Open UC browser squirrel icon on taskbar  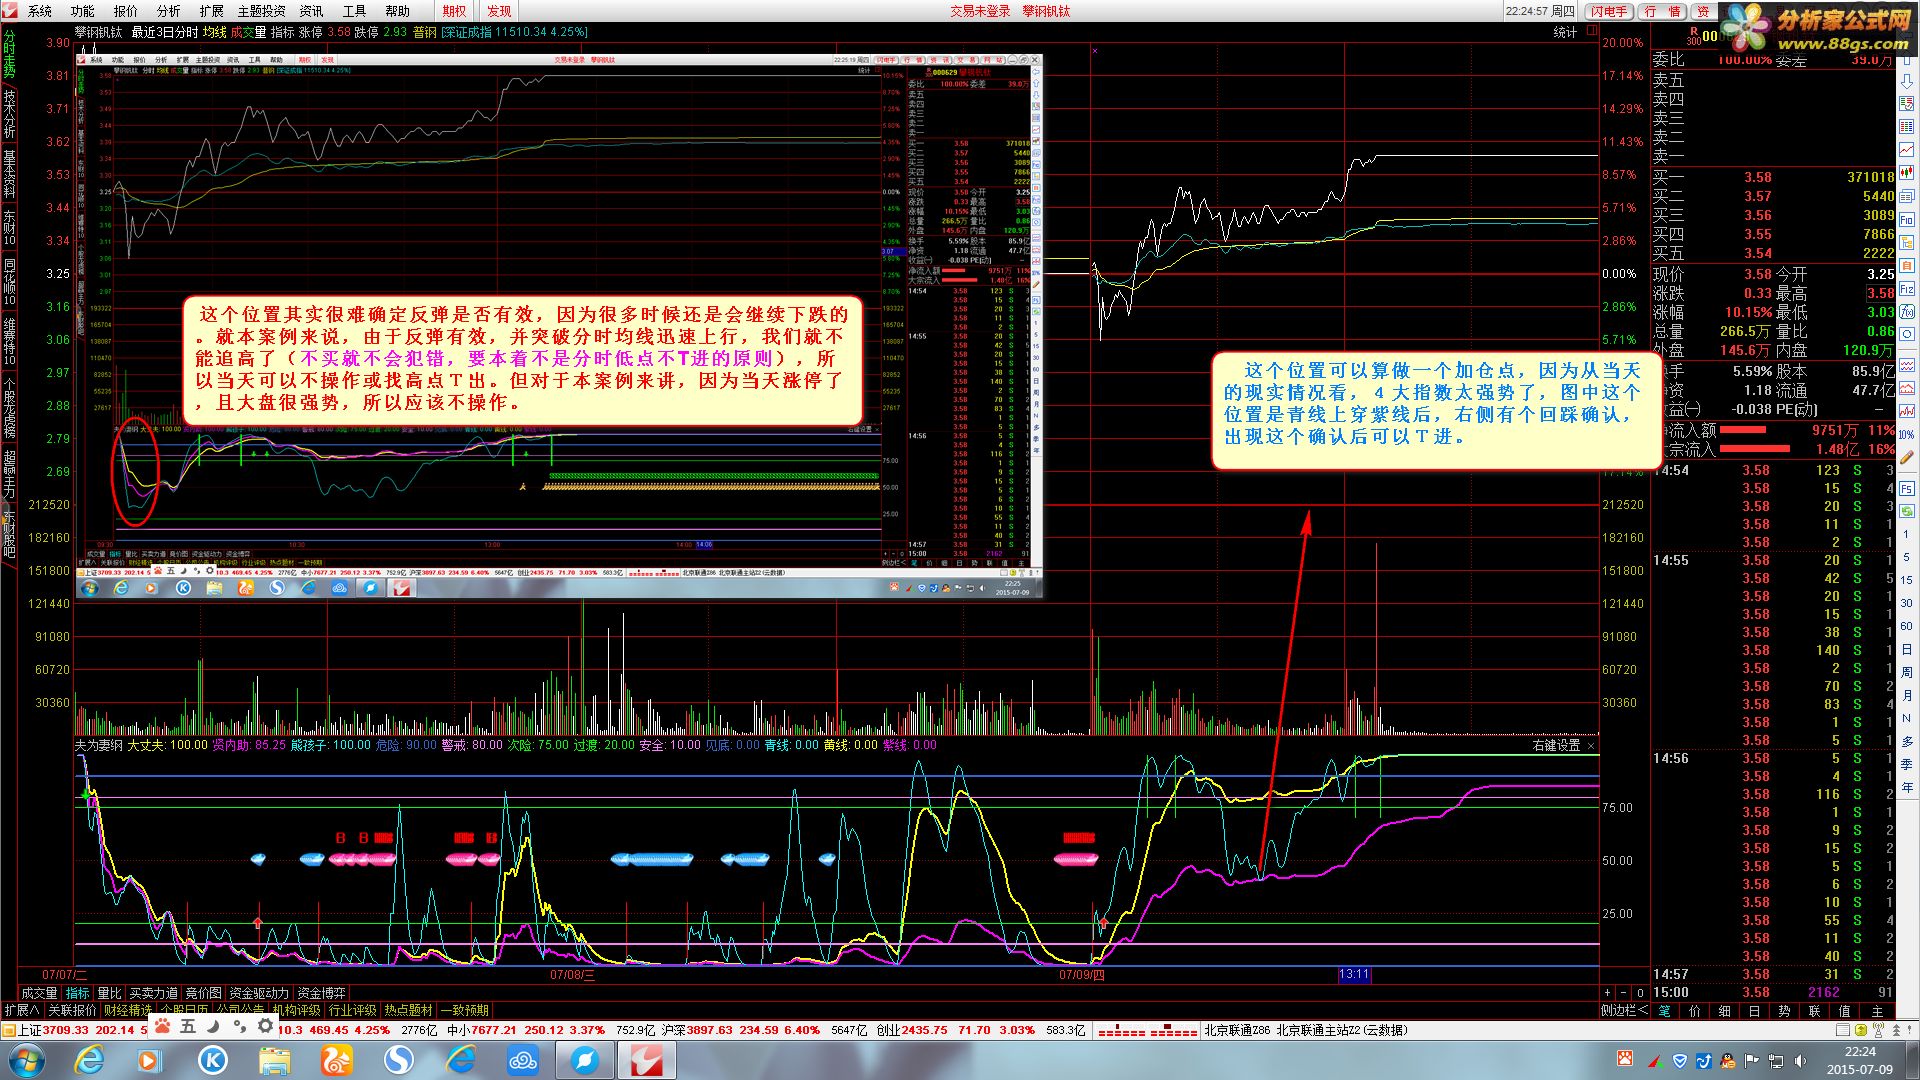tap(337, 1060)
